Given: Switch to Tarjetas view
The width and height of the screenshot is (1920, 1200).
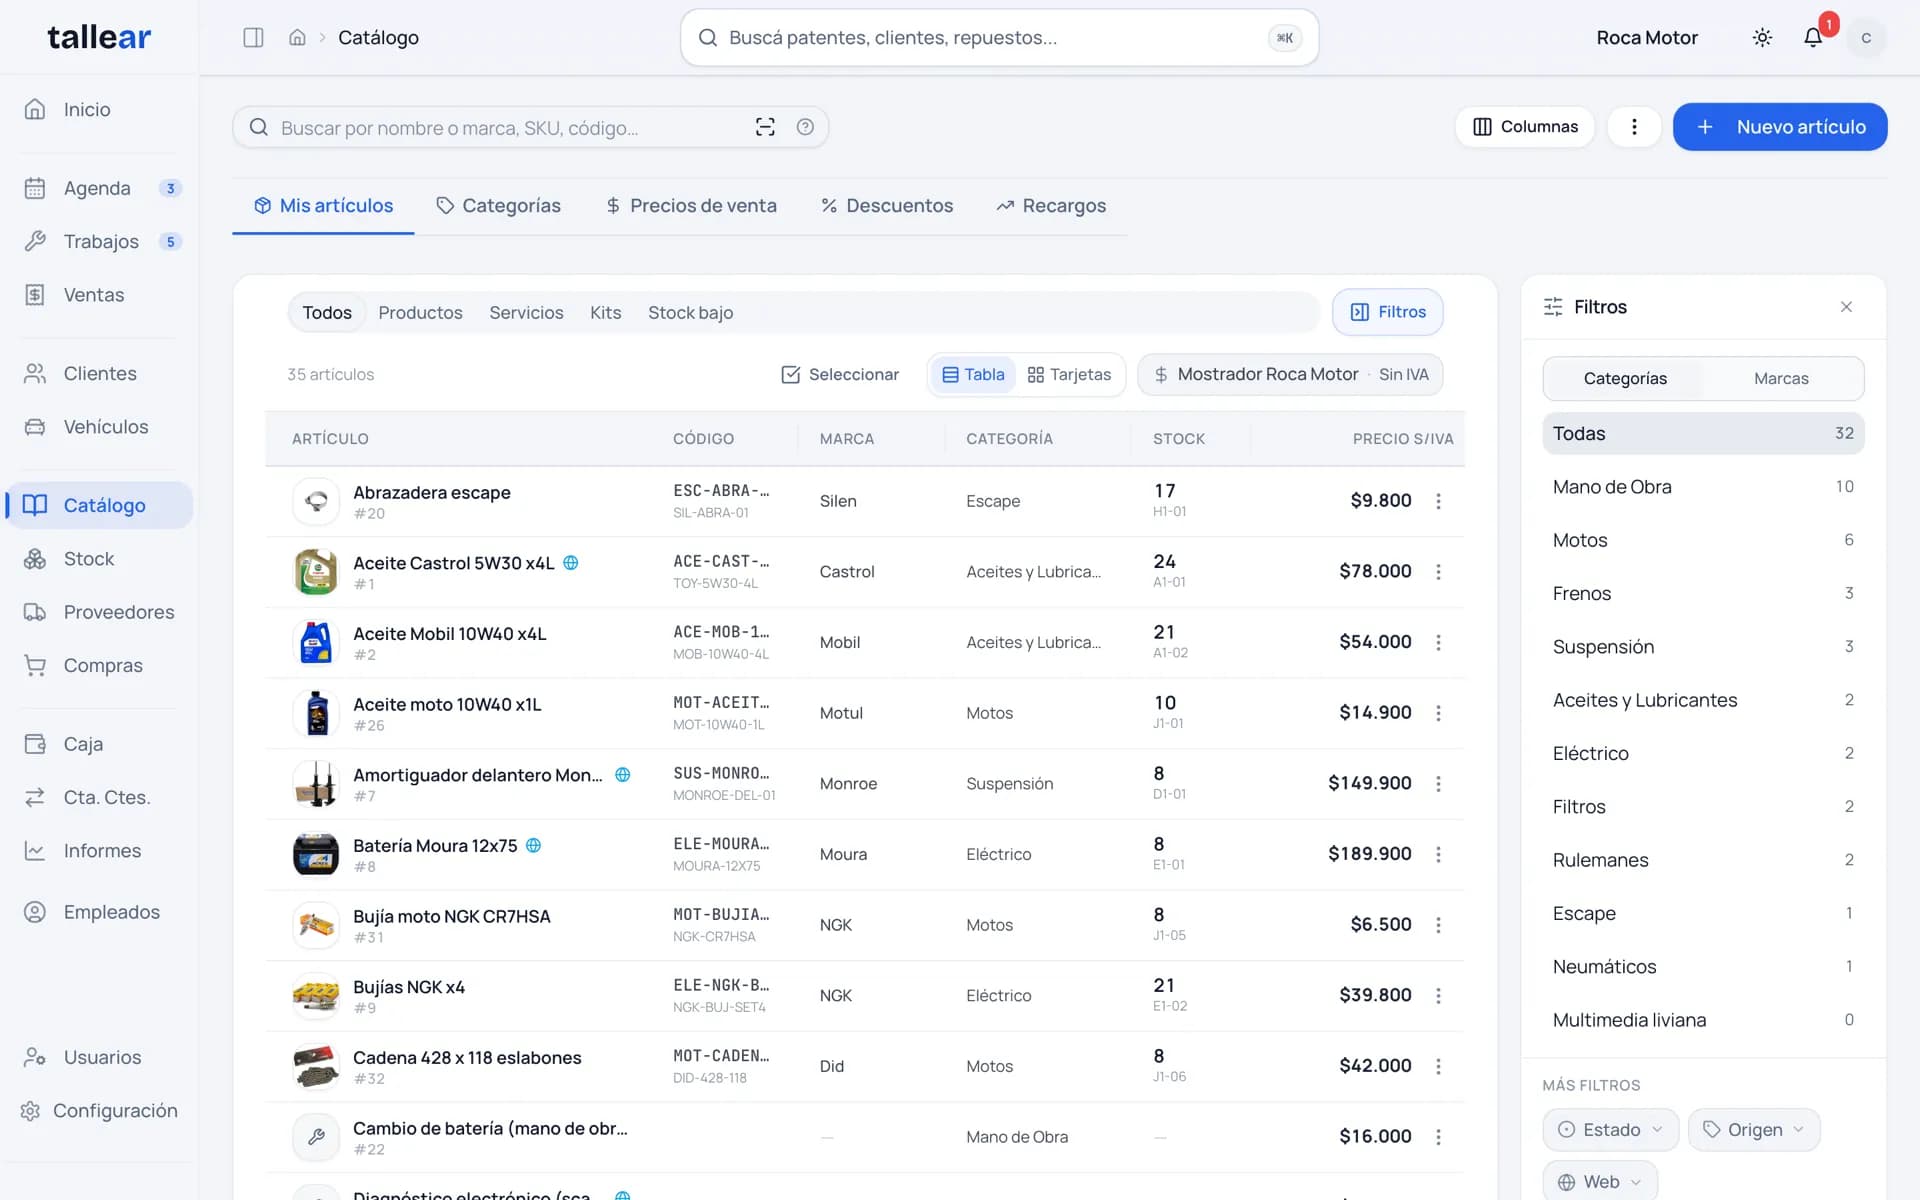Looking at the screenshot, I should click(x=1069, y=374).
